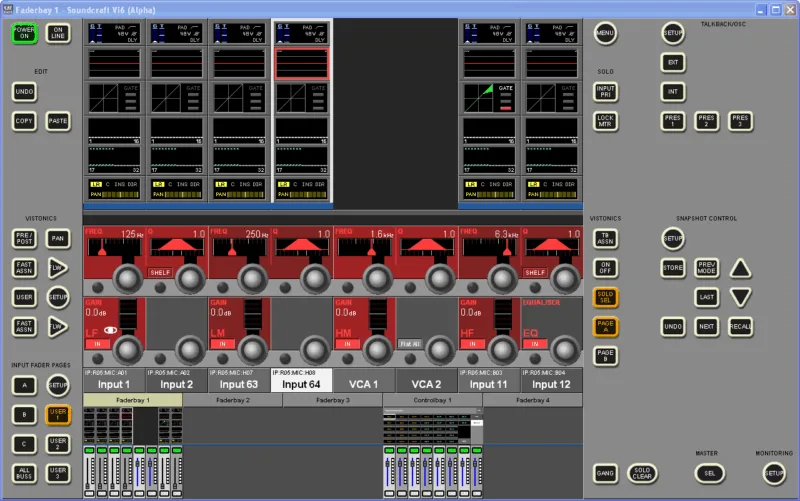Screen dimensions: 800x501
Task: Select the TB ASSN button
Action: 605,238
